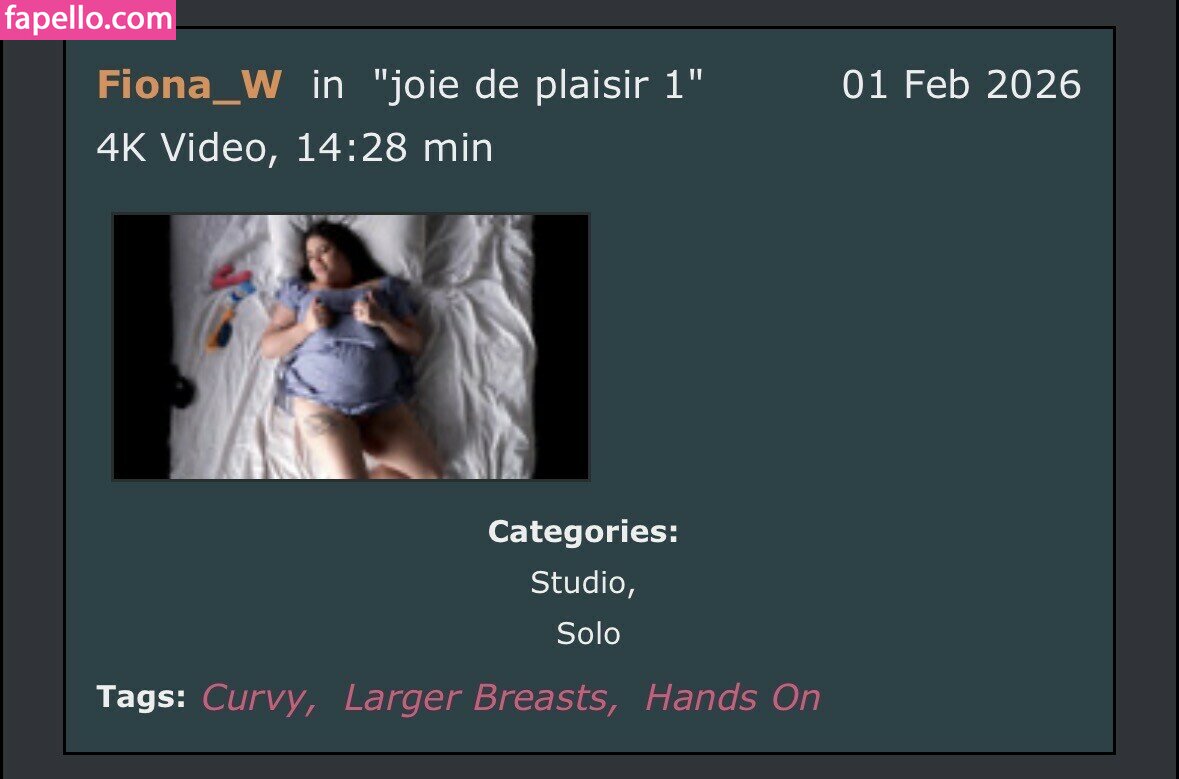Viewport: 1179px width, 779px height.
Task: Open the Solo category
Action: (588, 634)
